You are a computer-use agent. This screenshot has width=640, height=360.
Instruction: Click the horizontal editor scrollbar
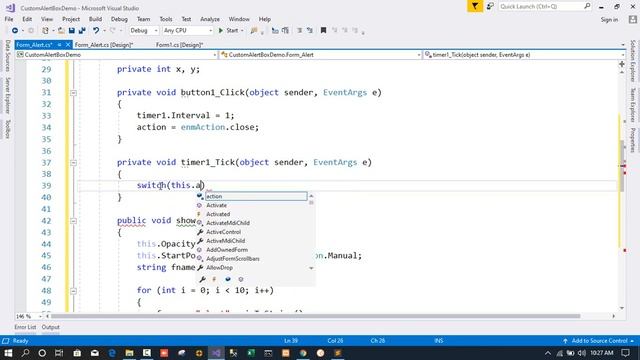[315, 316]
